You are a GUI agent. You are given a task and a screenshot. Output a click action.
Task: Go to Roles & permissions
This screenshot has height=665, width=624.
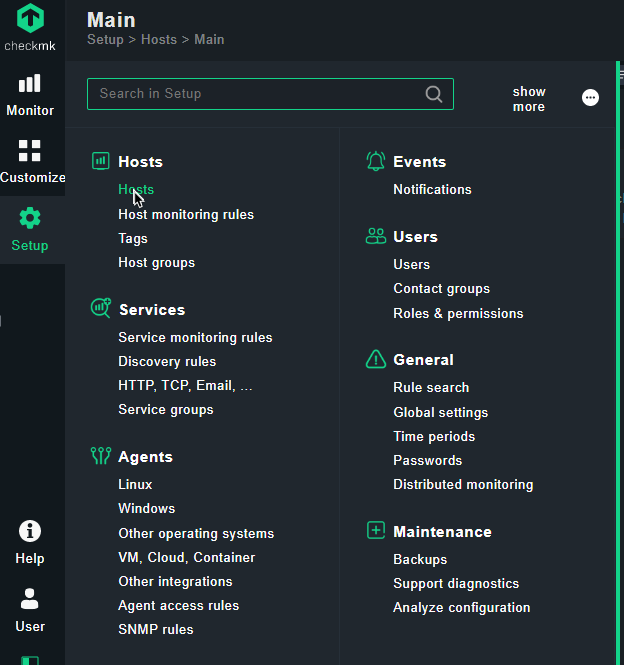click(458, 313)
